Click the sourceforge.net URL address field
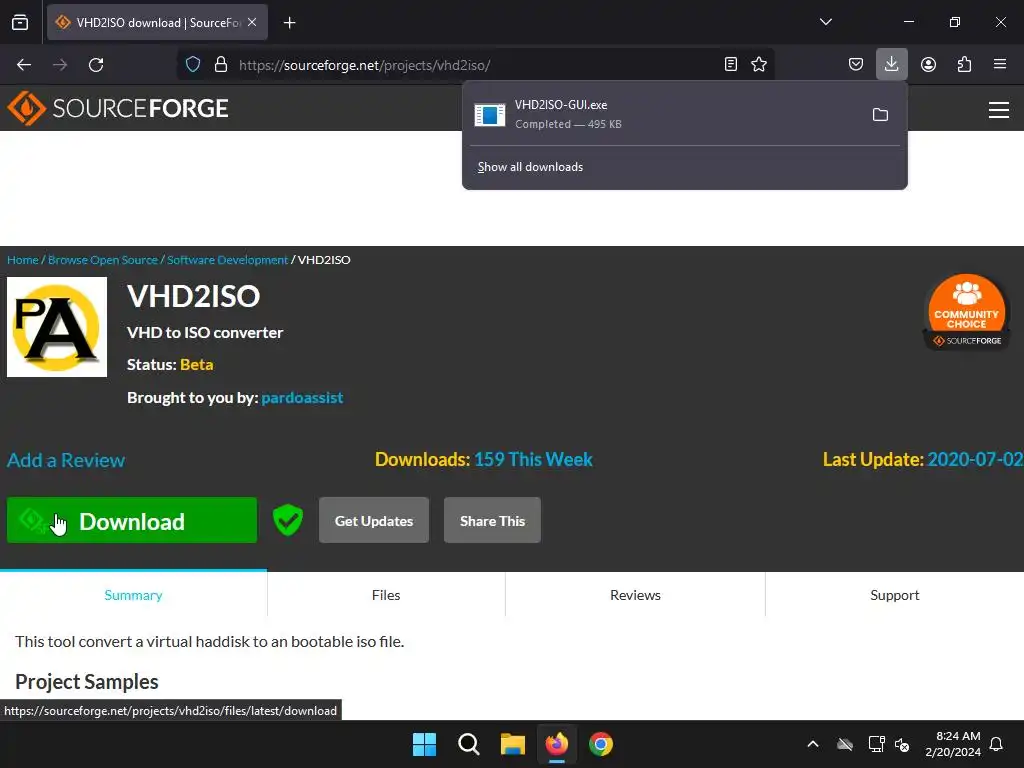The height and width of the screenshot is (768, 1024). tap(475, 65)
